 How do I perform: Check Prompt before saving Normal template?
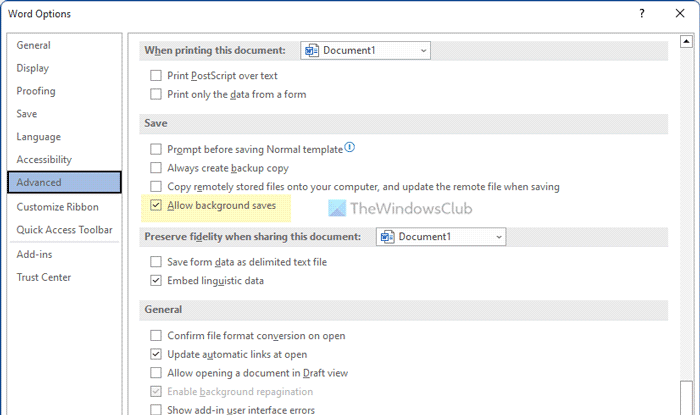pyautogui.click(x=156, y=149)
